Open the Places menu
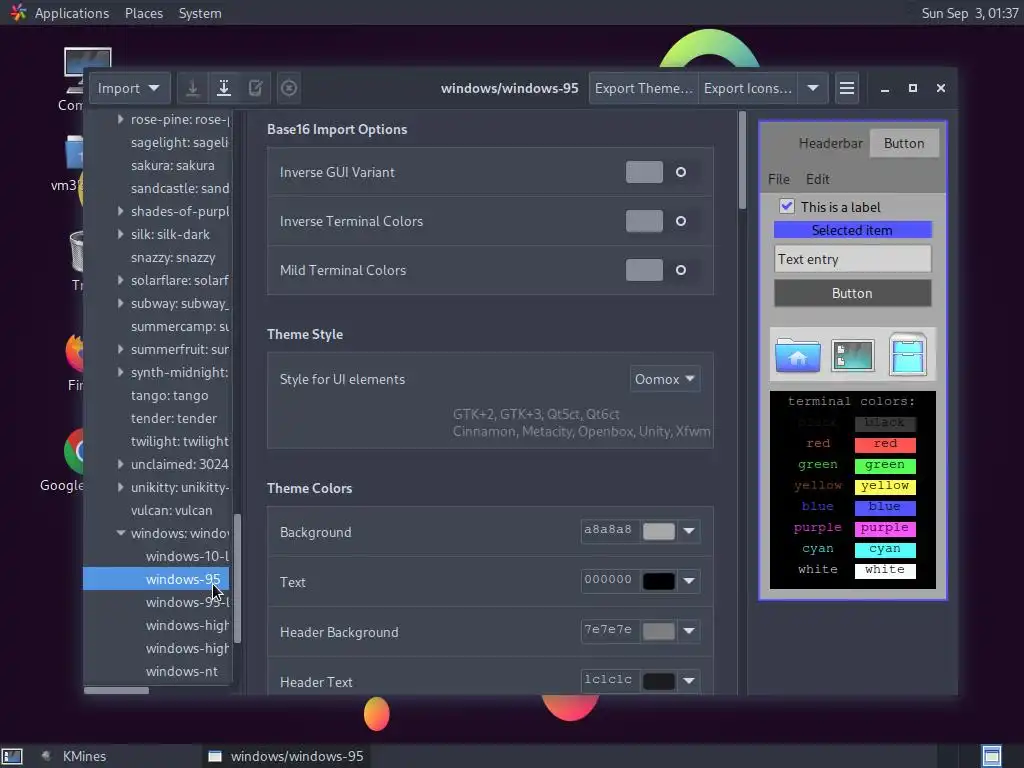The height and width of the screenshot is (768, 1024). 144,13
